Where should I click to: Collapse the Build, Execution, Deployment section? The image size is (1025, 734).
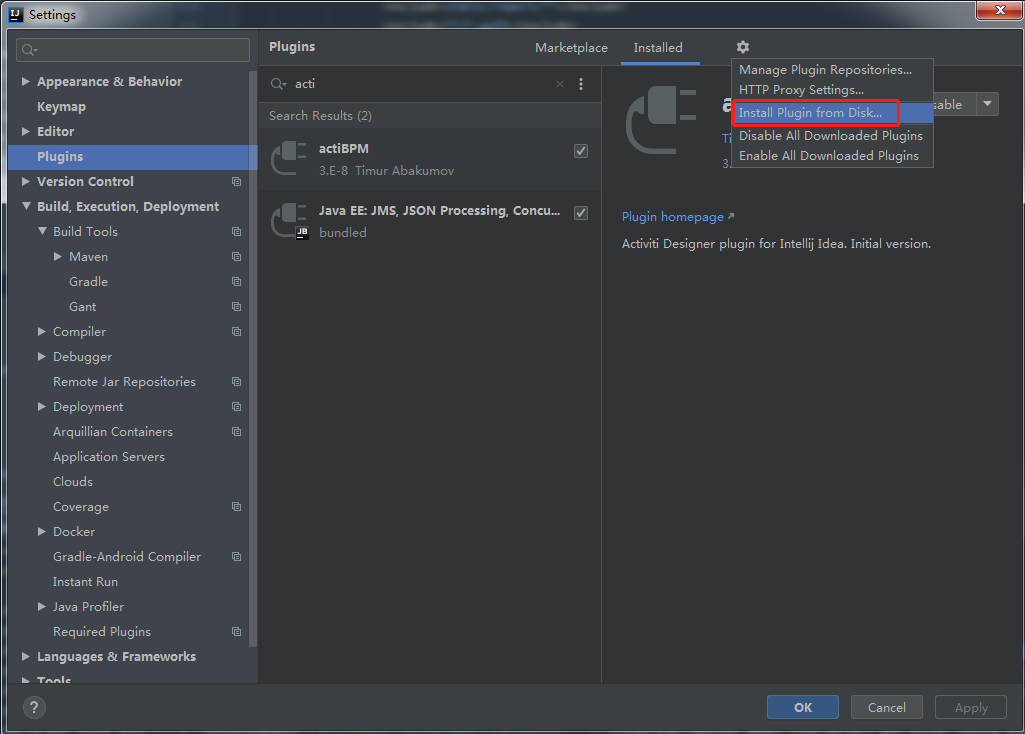(x=25, y=206)
